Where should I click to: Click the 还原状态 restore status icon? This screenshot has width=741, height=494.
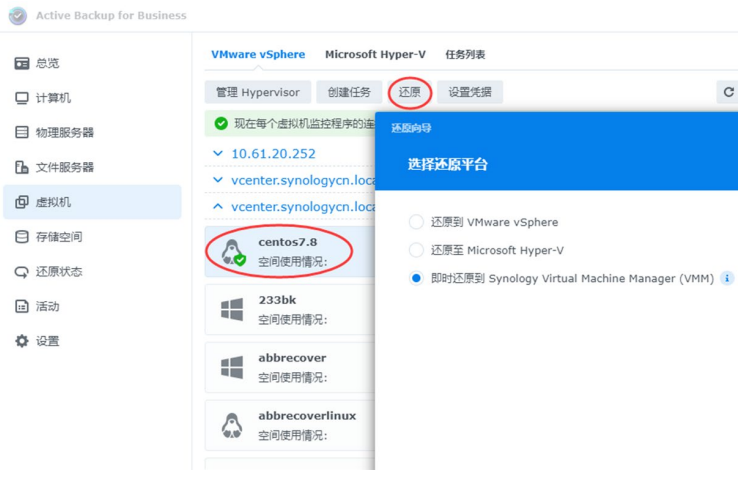22,271
